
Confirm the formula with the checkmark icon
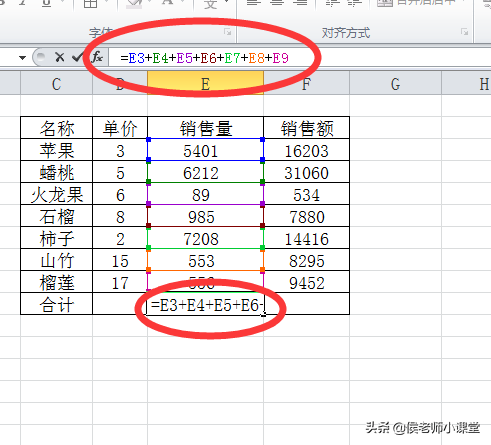[77, 57]
